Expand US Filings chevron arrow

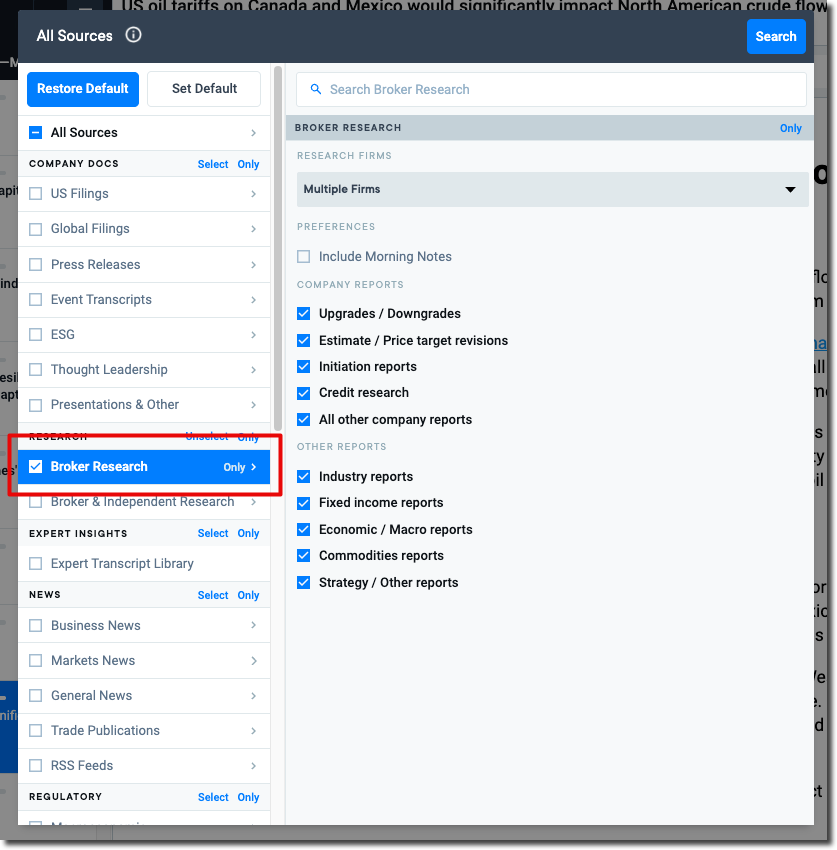253,194
